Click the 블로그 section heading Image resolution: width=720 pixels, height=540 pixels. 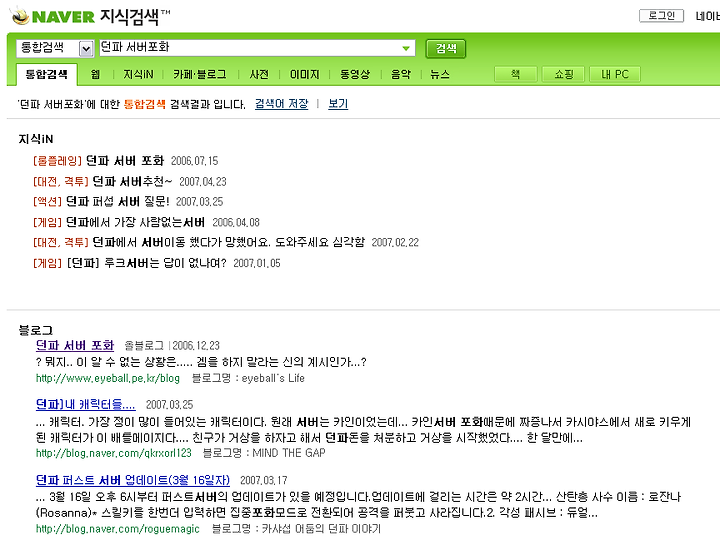tap(36, 330)
